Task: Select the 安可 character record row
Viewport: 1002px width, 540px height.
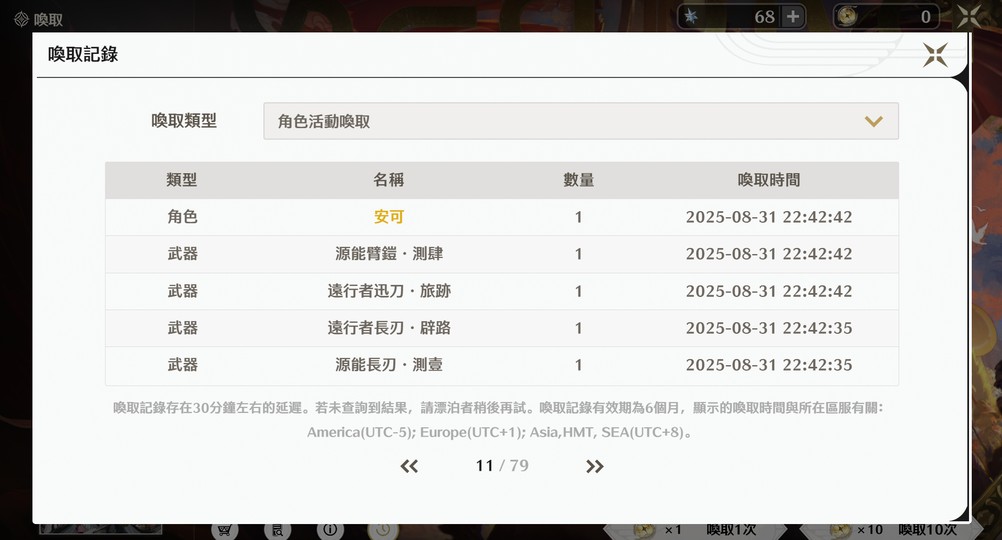Action: click(x=502, y=217)
